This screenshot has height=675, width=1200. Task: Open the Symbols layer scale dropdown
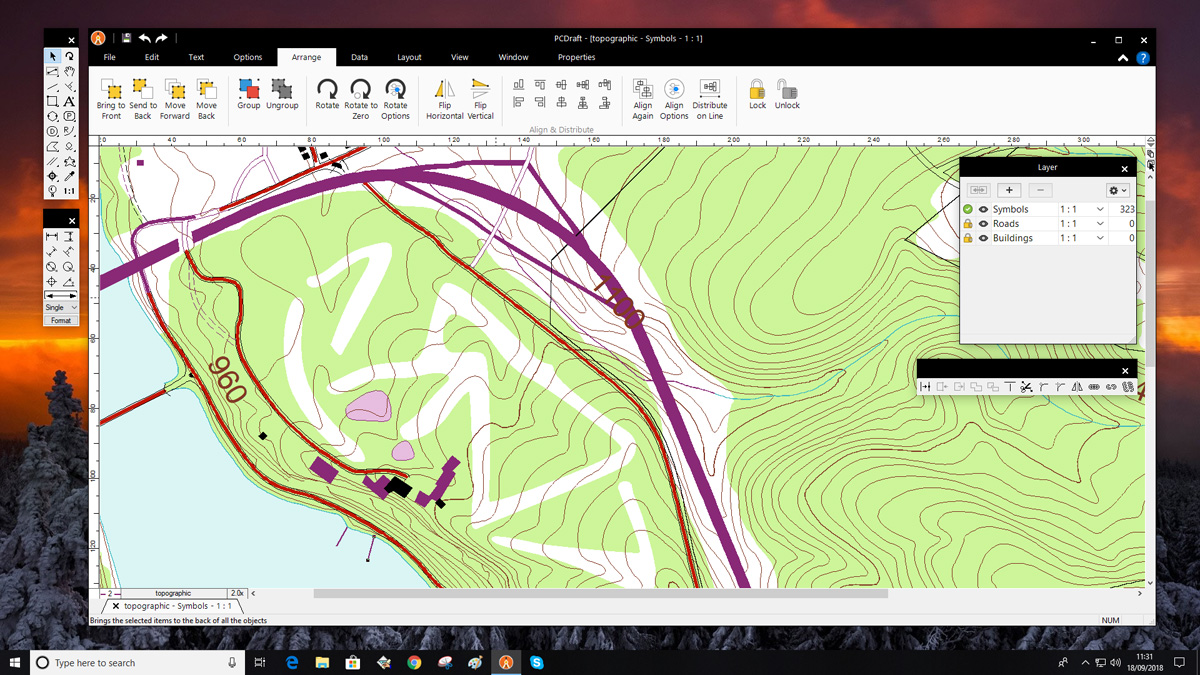pyautogui.click(x=1100, y=210)
